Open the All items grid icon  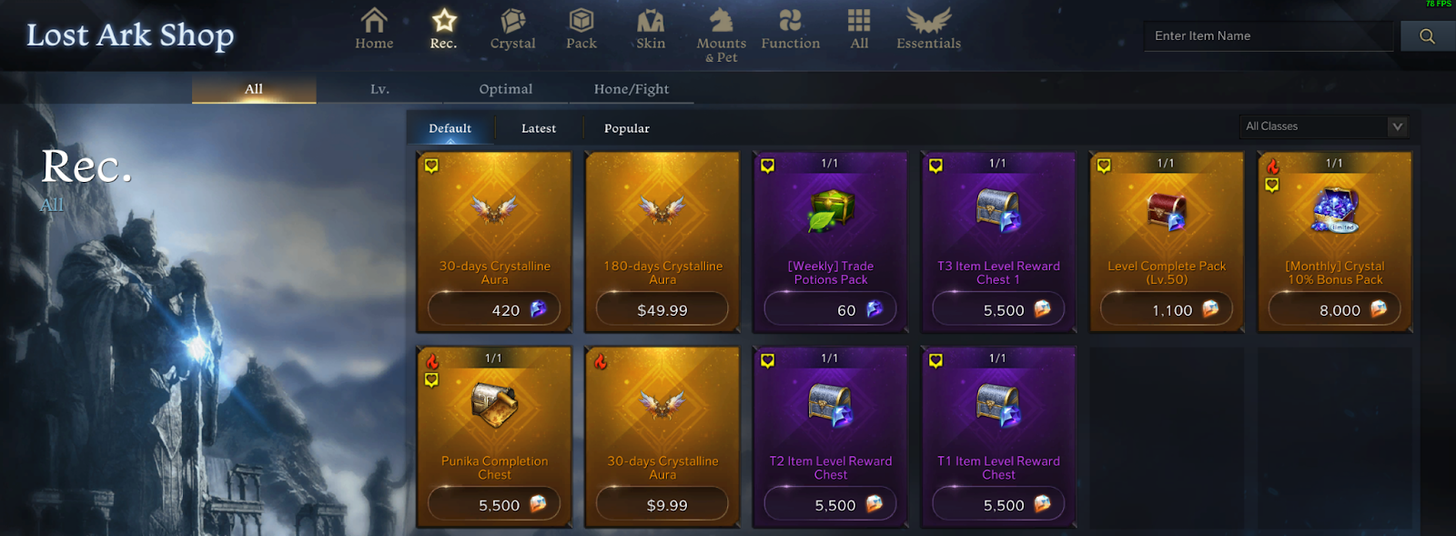click(x=859, y=29)
